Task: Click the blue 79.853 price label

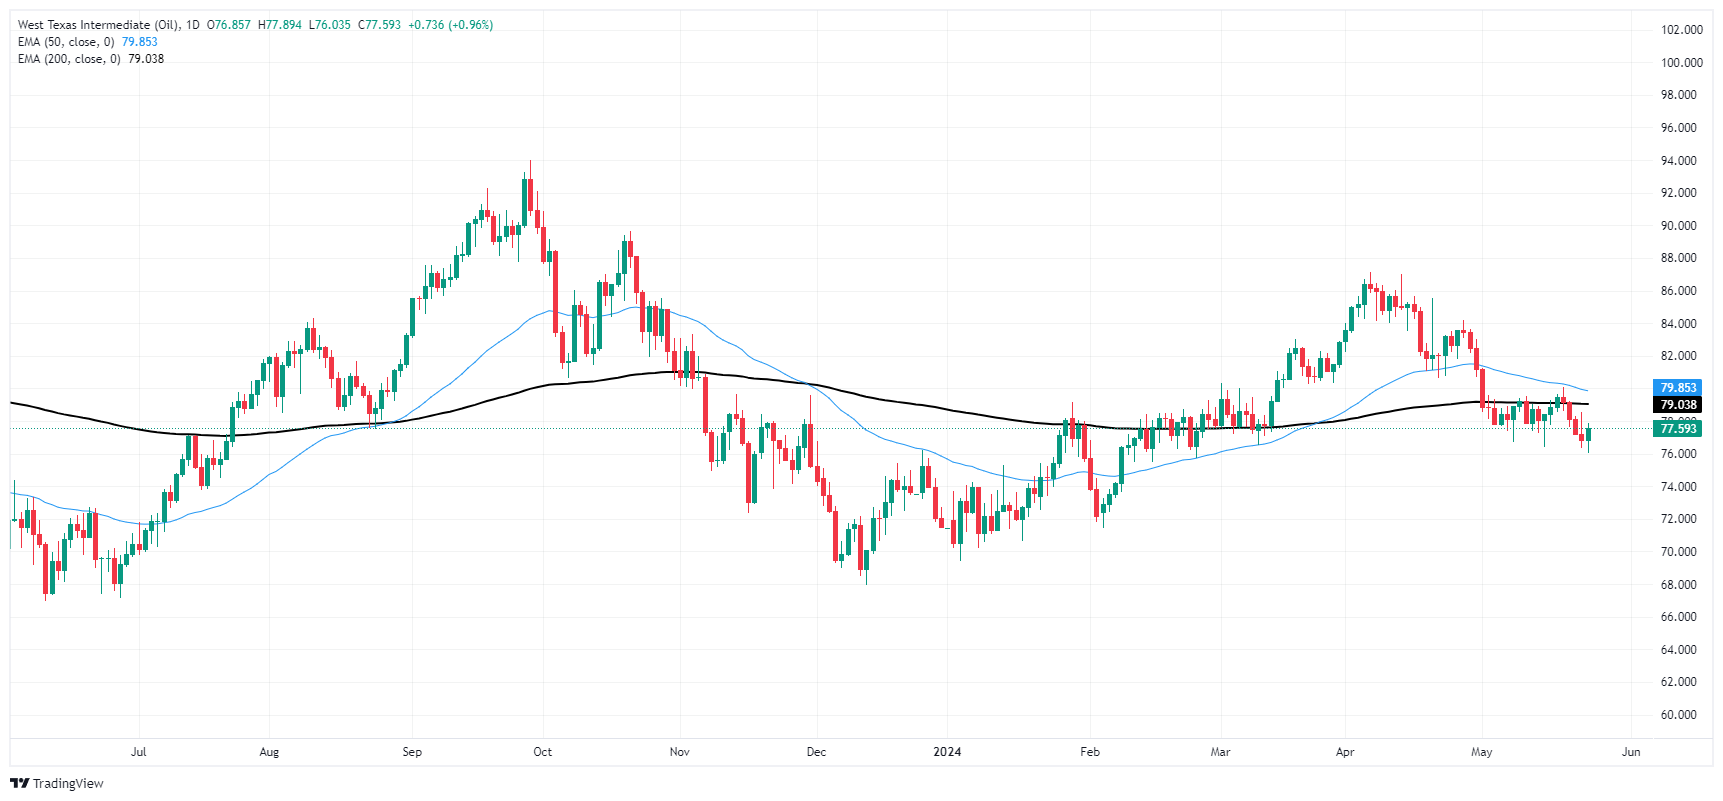Action: (1678, 388)
